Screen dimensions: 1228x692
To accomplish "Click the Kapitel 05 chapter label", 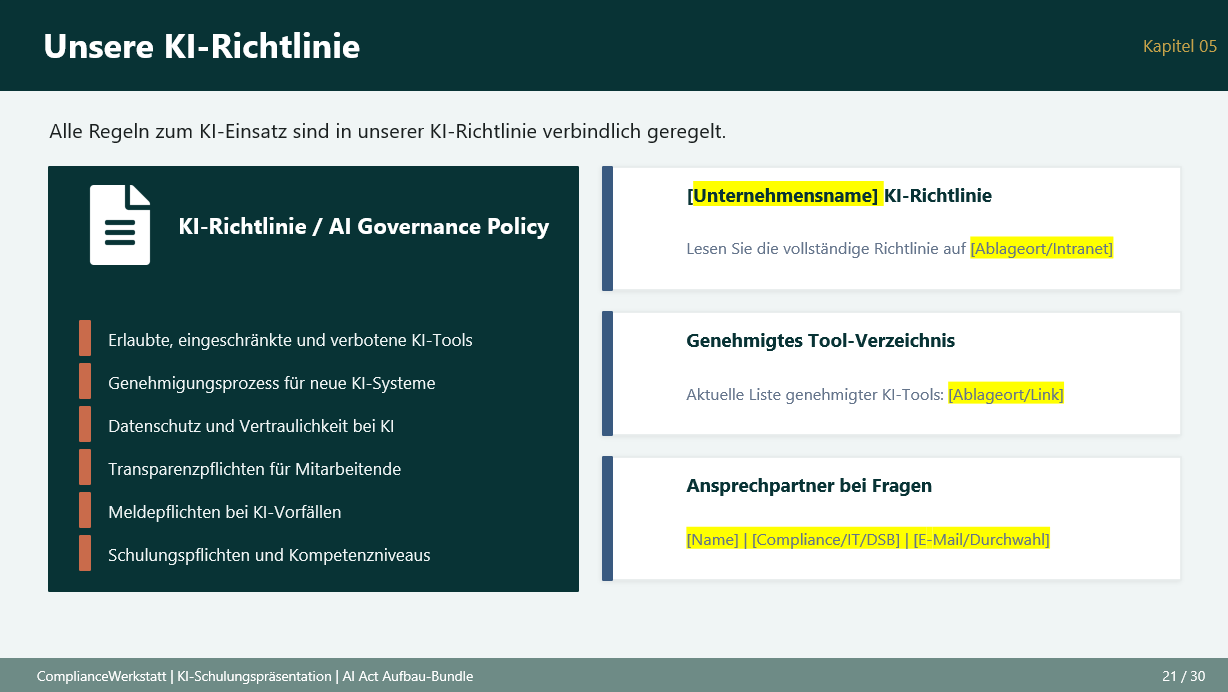I will (x=1179, y=45).
